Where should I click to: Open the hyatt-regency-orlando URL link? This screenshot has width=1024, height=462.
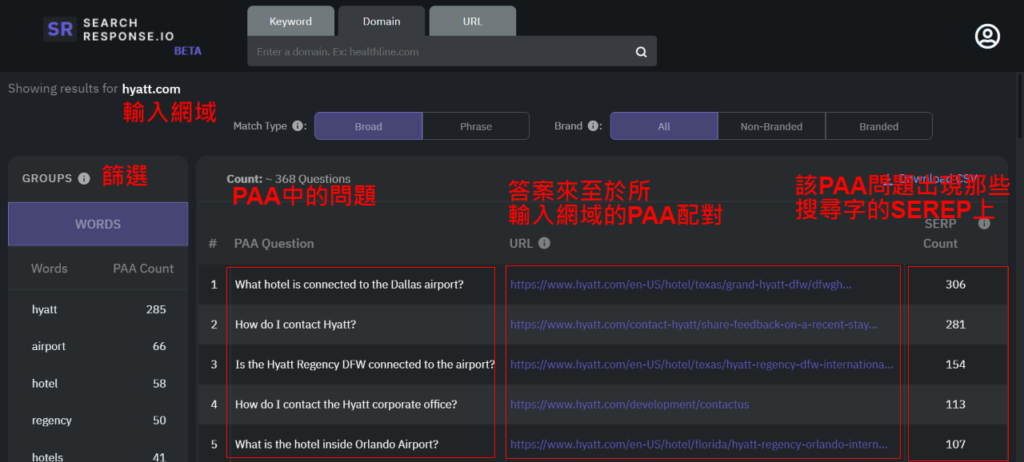pos(699,444)
